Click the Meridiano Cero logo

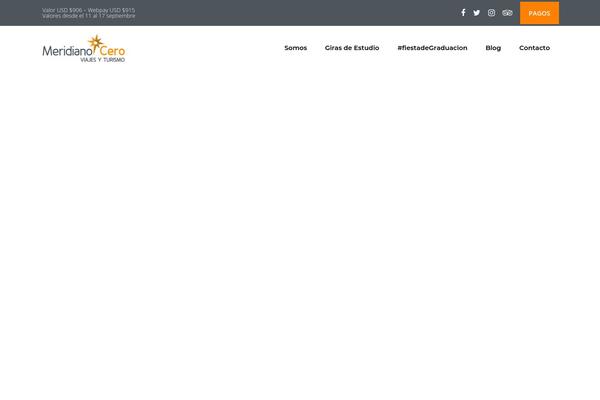[84, 49]
